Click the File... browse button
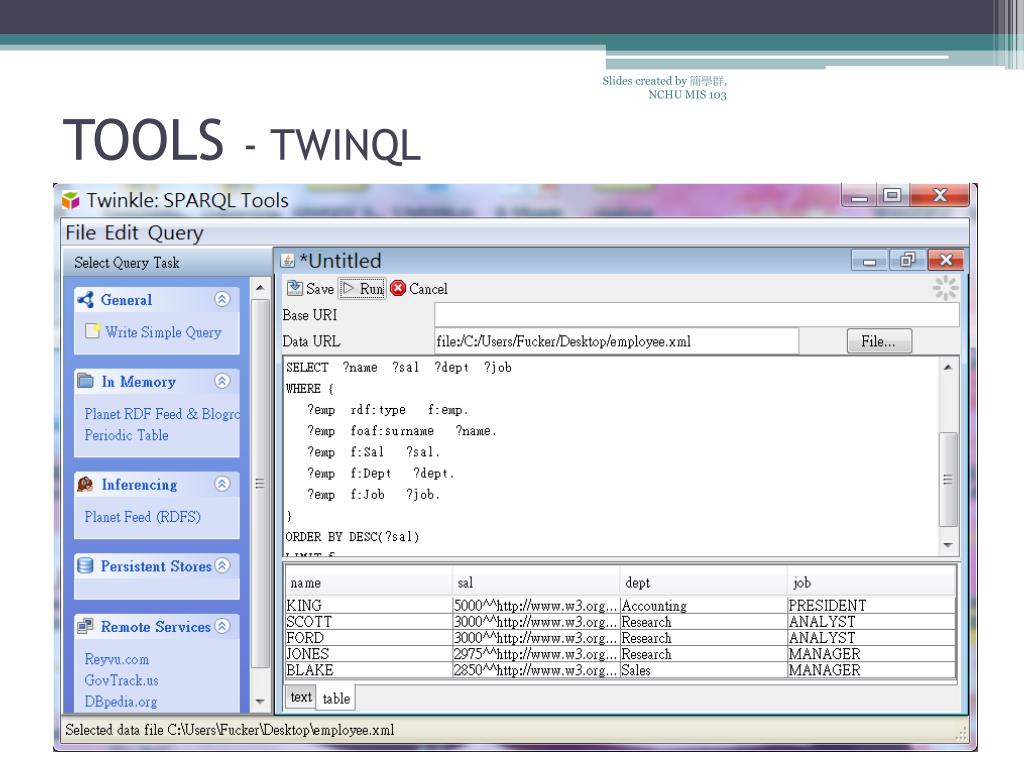This screenshot has height=768, width=1024. tap(879, 341)
